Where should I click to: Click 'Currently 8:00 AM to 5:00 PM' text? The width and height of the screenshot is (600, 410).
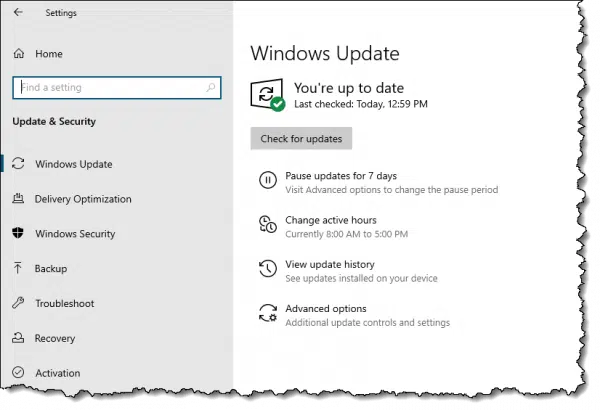coord(347,234)
